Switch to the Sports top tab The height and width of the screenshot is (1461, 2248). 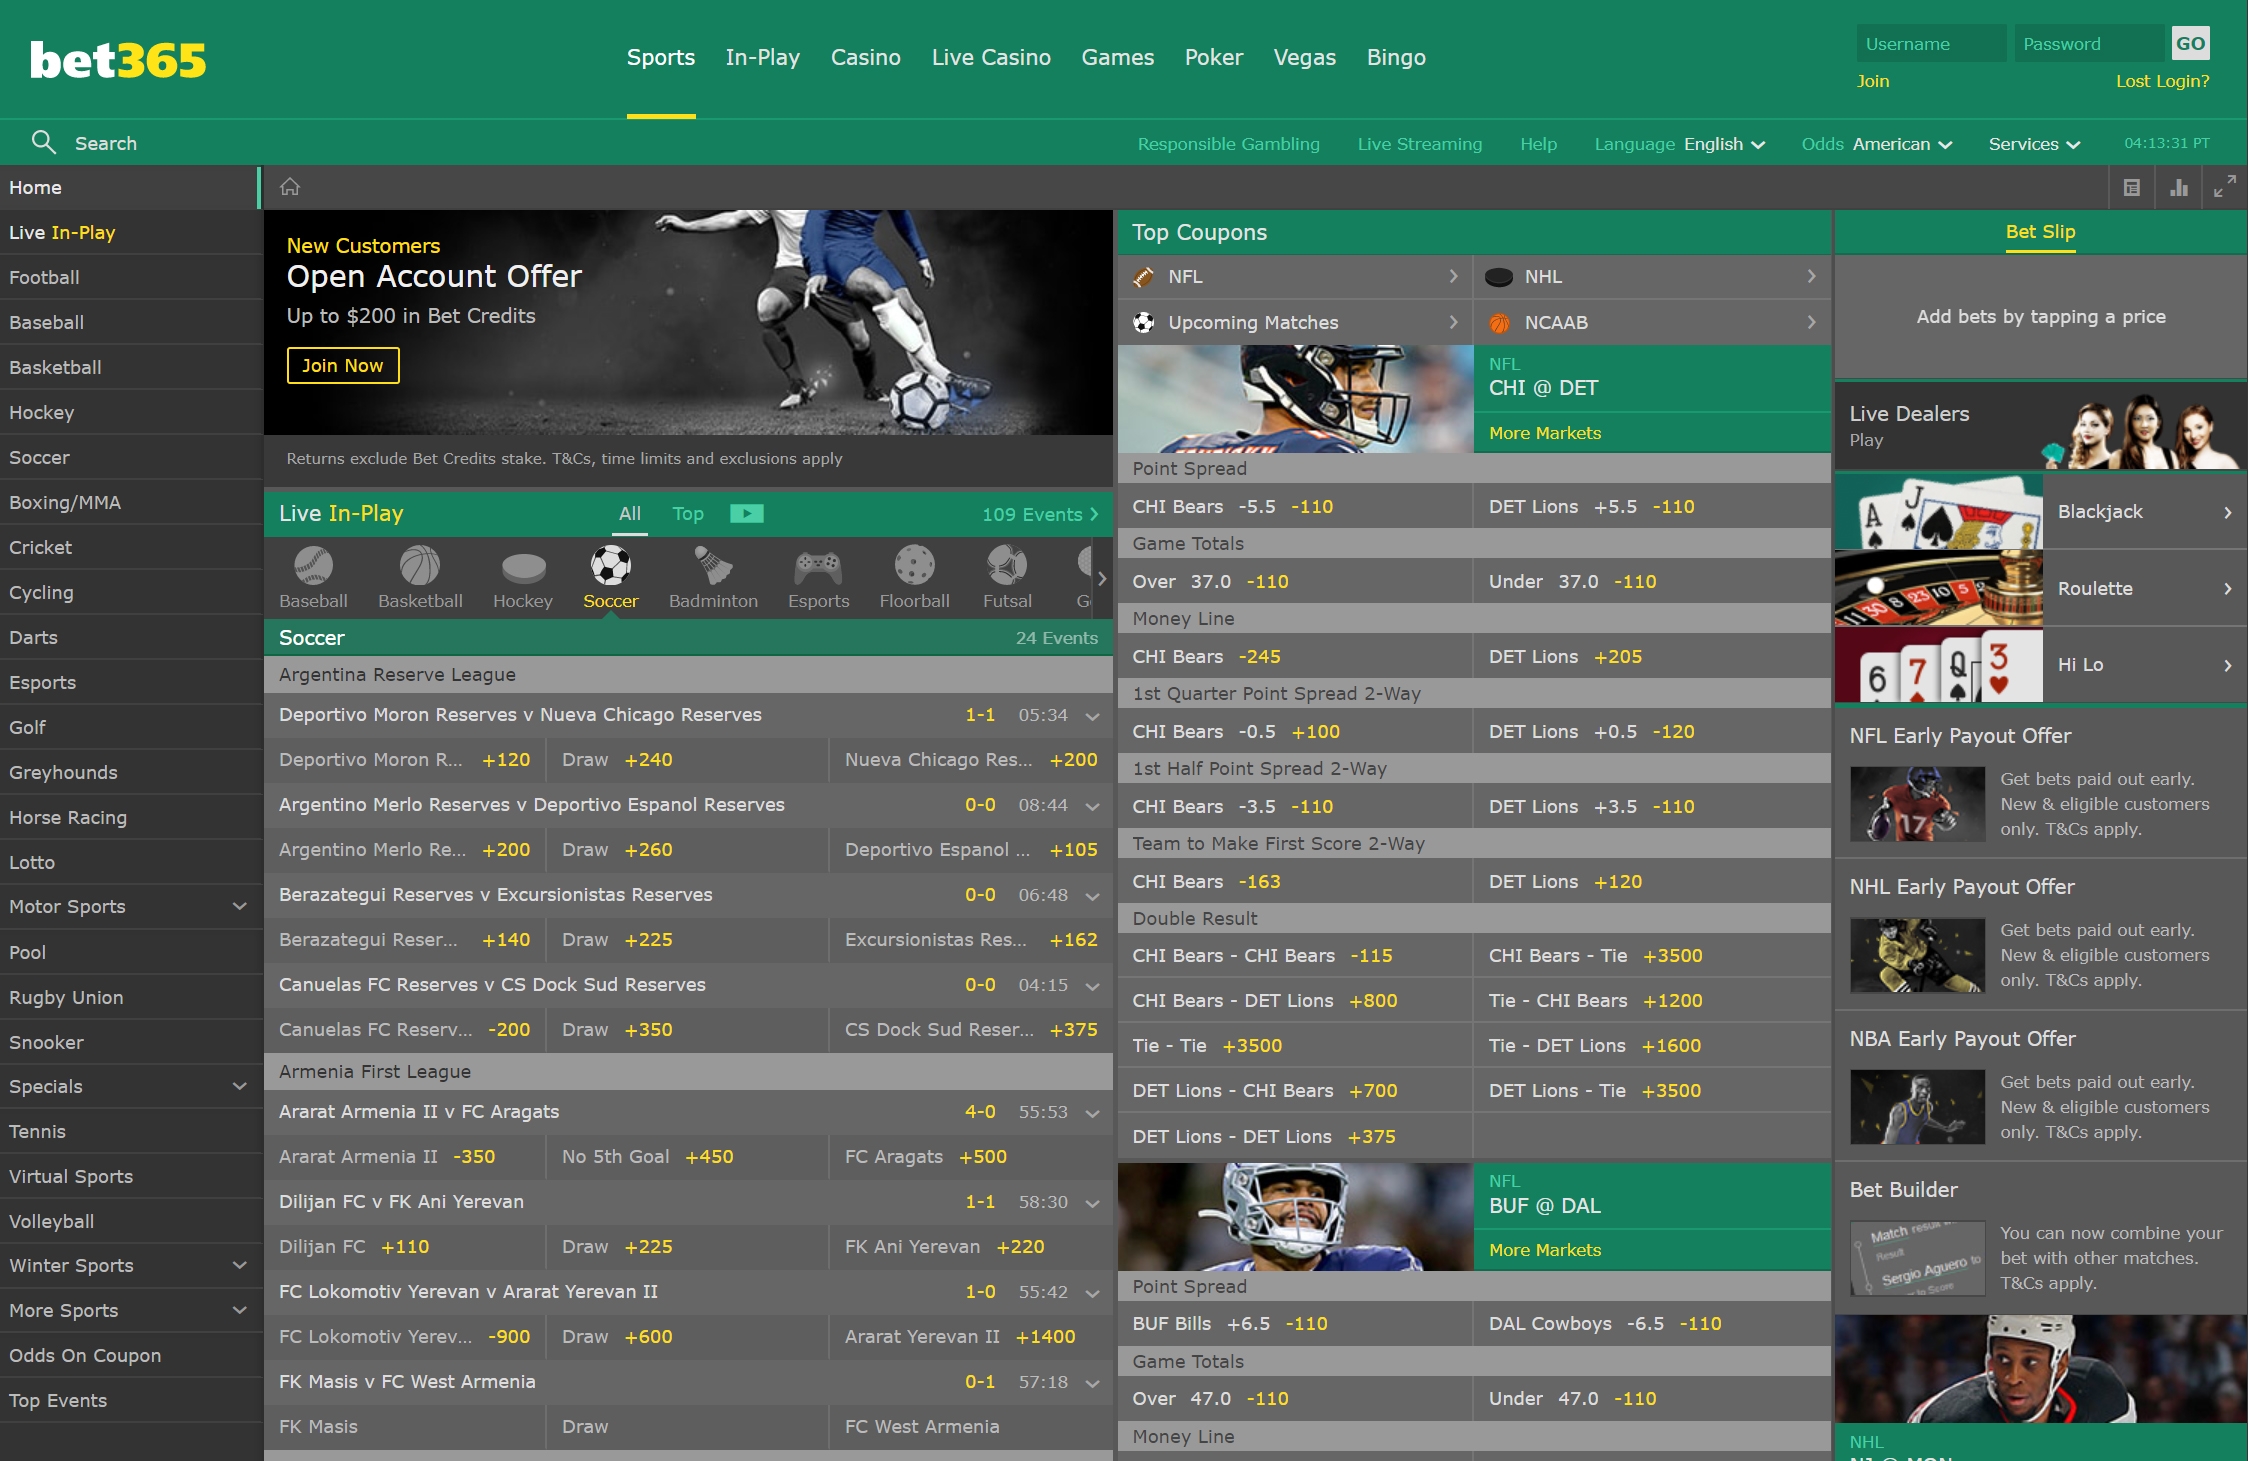point(661,58)
